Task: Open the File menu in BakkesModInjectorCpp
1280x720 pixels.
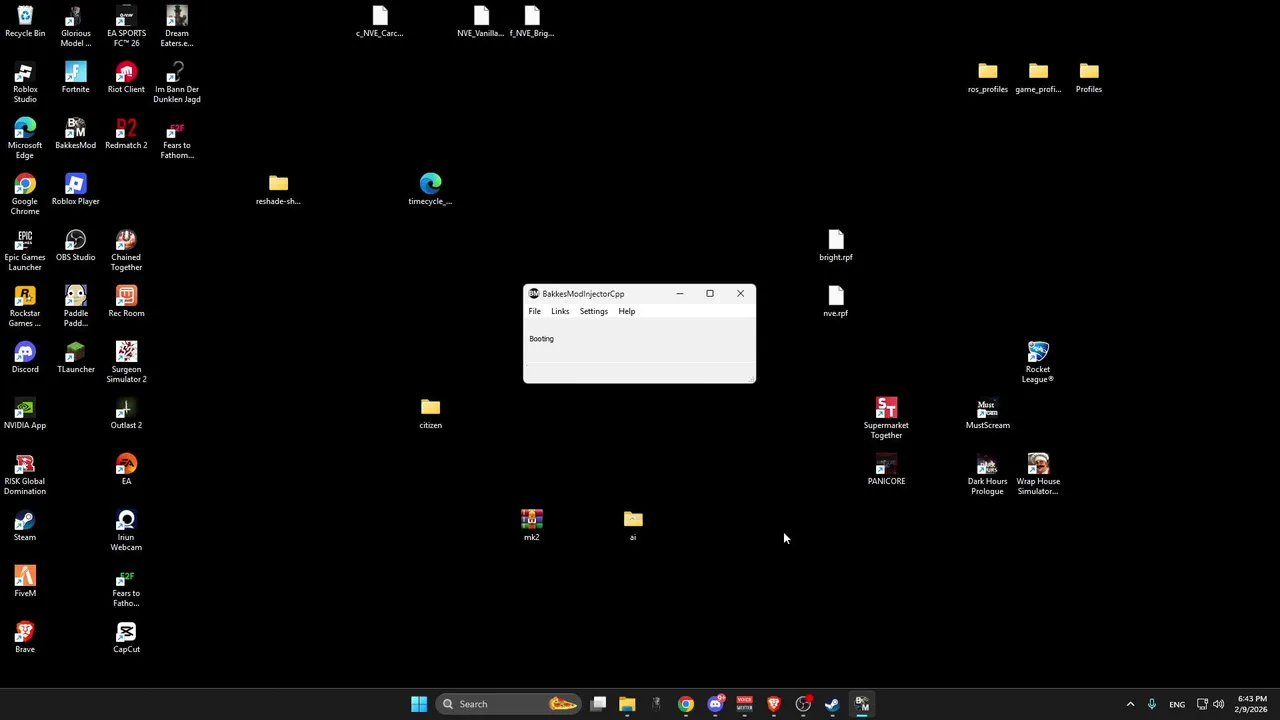Action: [x=534, y=311]
